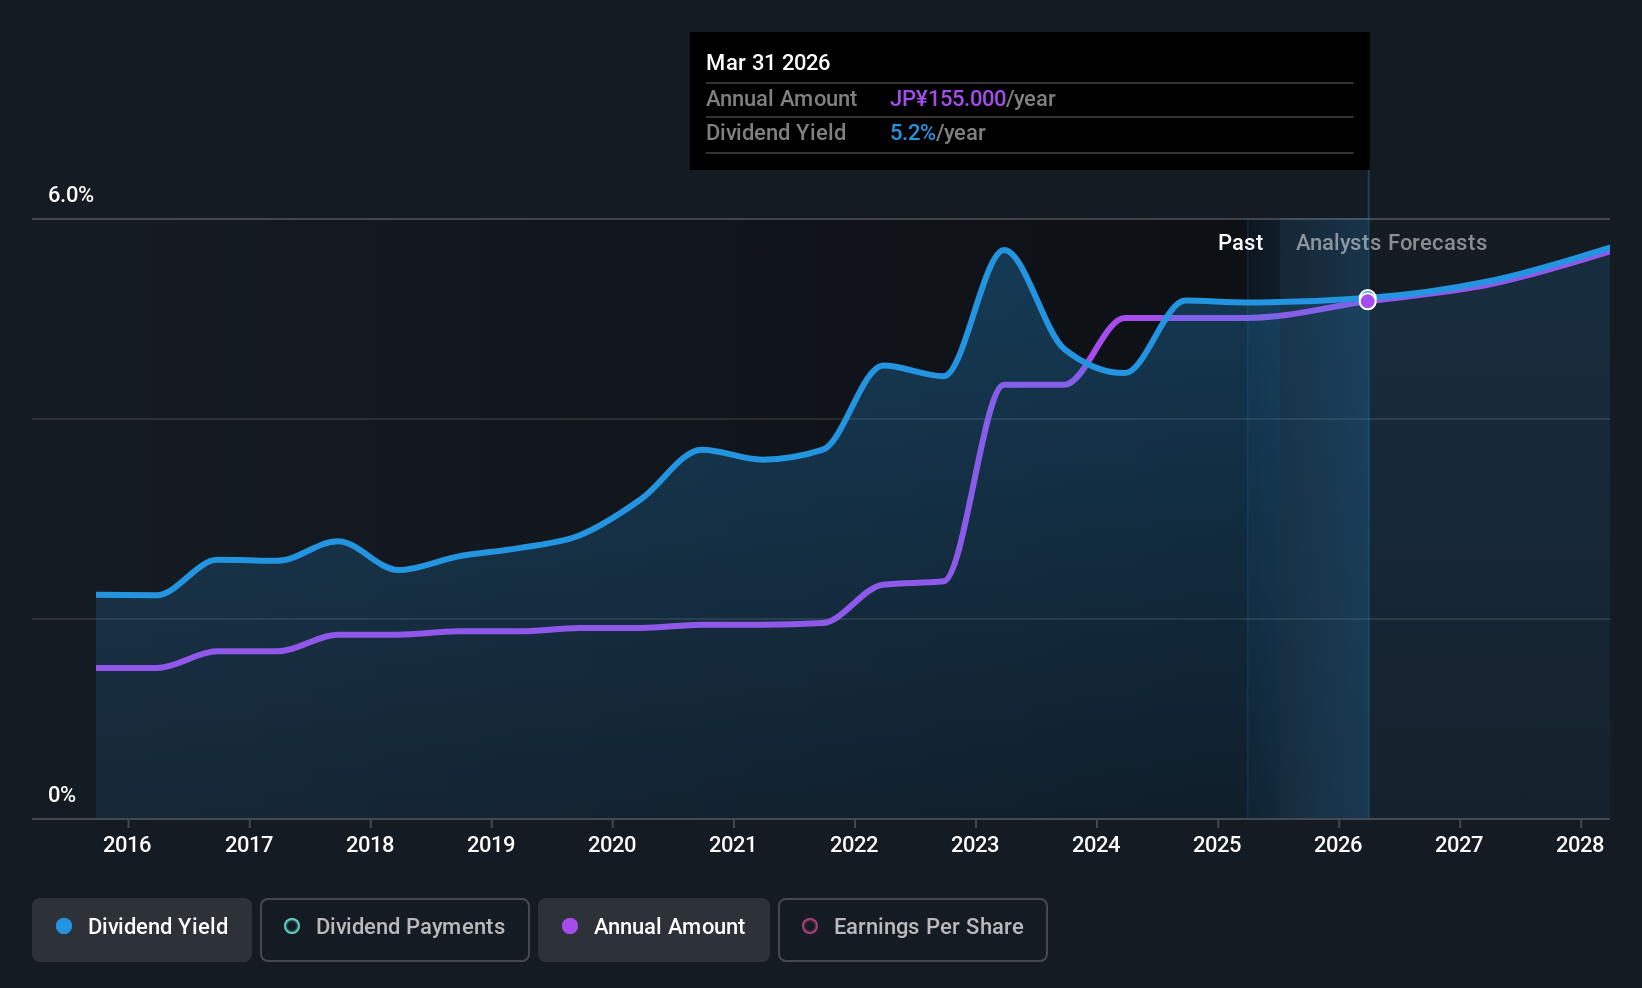Select the Mar 31 2026 data point marker

pos(1368,300)
